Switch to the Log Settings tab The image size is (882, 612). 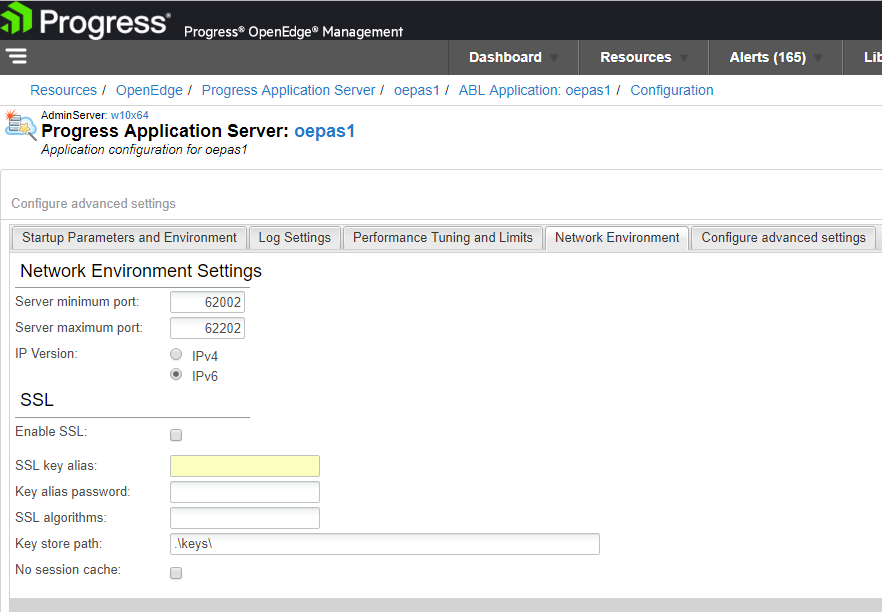point(294,237)
